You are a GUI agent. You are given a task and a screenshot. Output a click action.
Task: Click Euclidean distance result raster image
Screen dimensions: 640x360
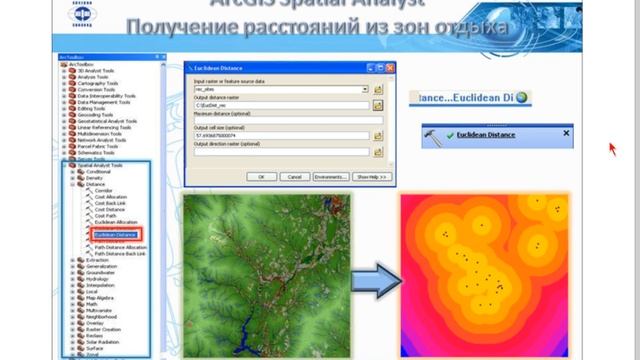[x=484, y=276]
